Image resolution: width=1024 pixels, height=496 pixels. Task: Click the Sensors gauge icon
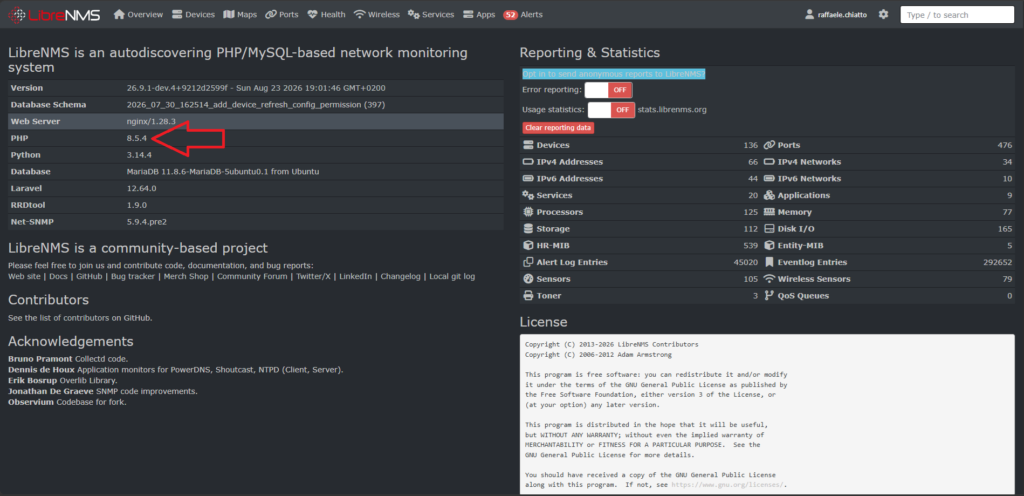528,279
